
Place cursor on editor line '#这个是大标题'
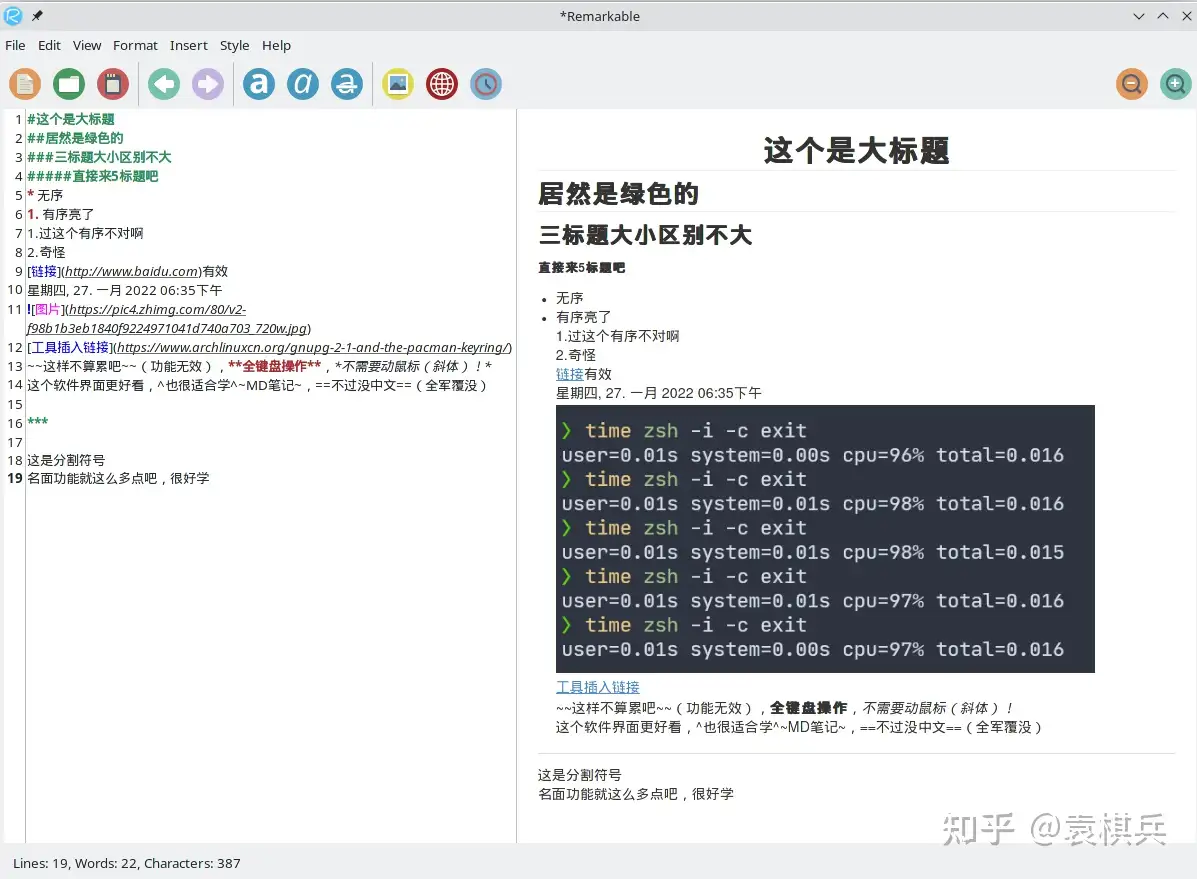(71, 119)
